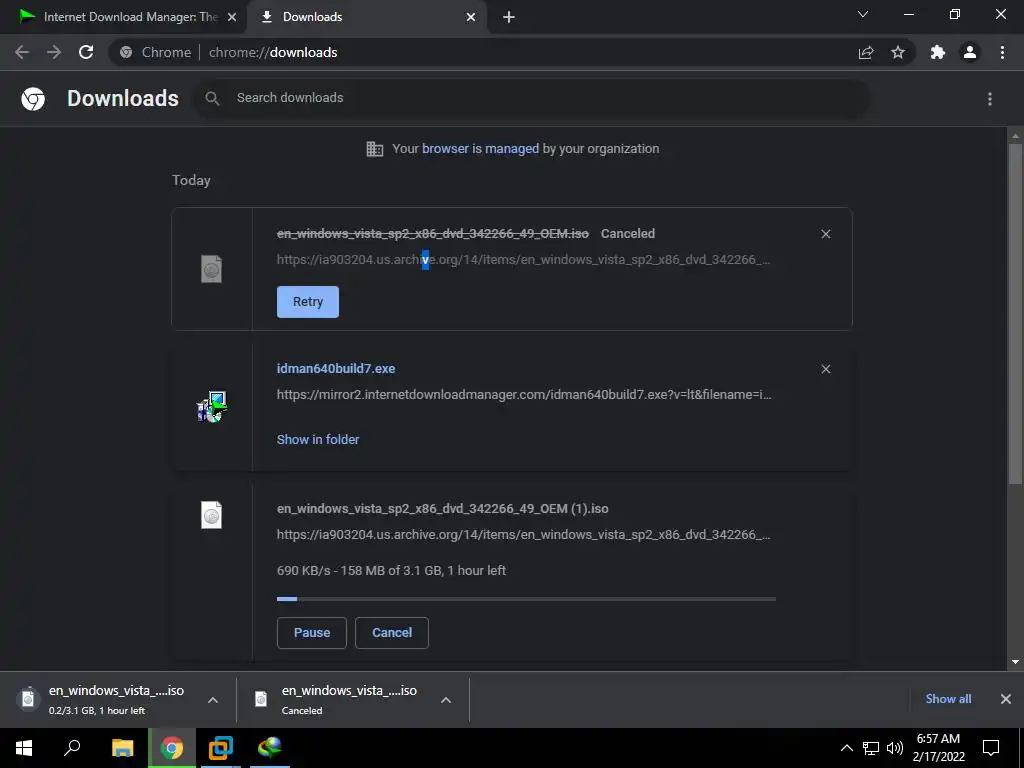1024x768 pixels.
Task: Open the idman640build7.exe file link
Action: (x=336, y=368)
